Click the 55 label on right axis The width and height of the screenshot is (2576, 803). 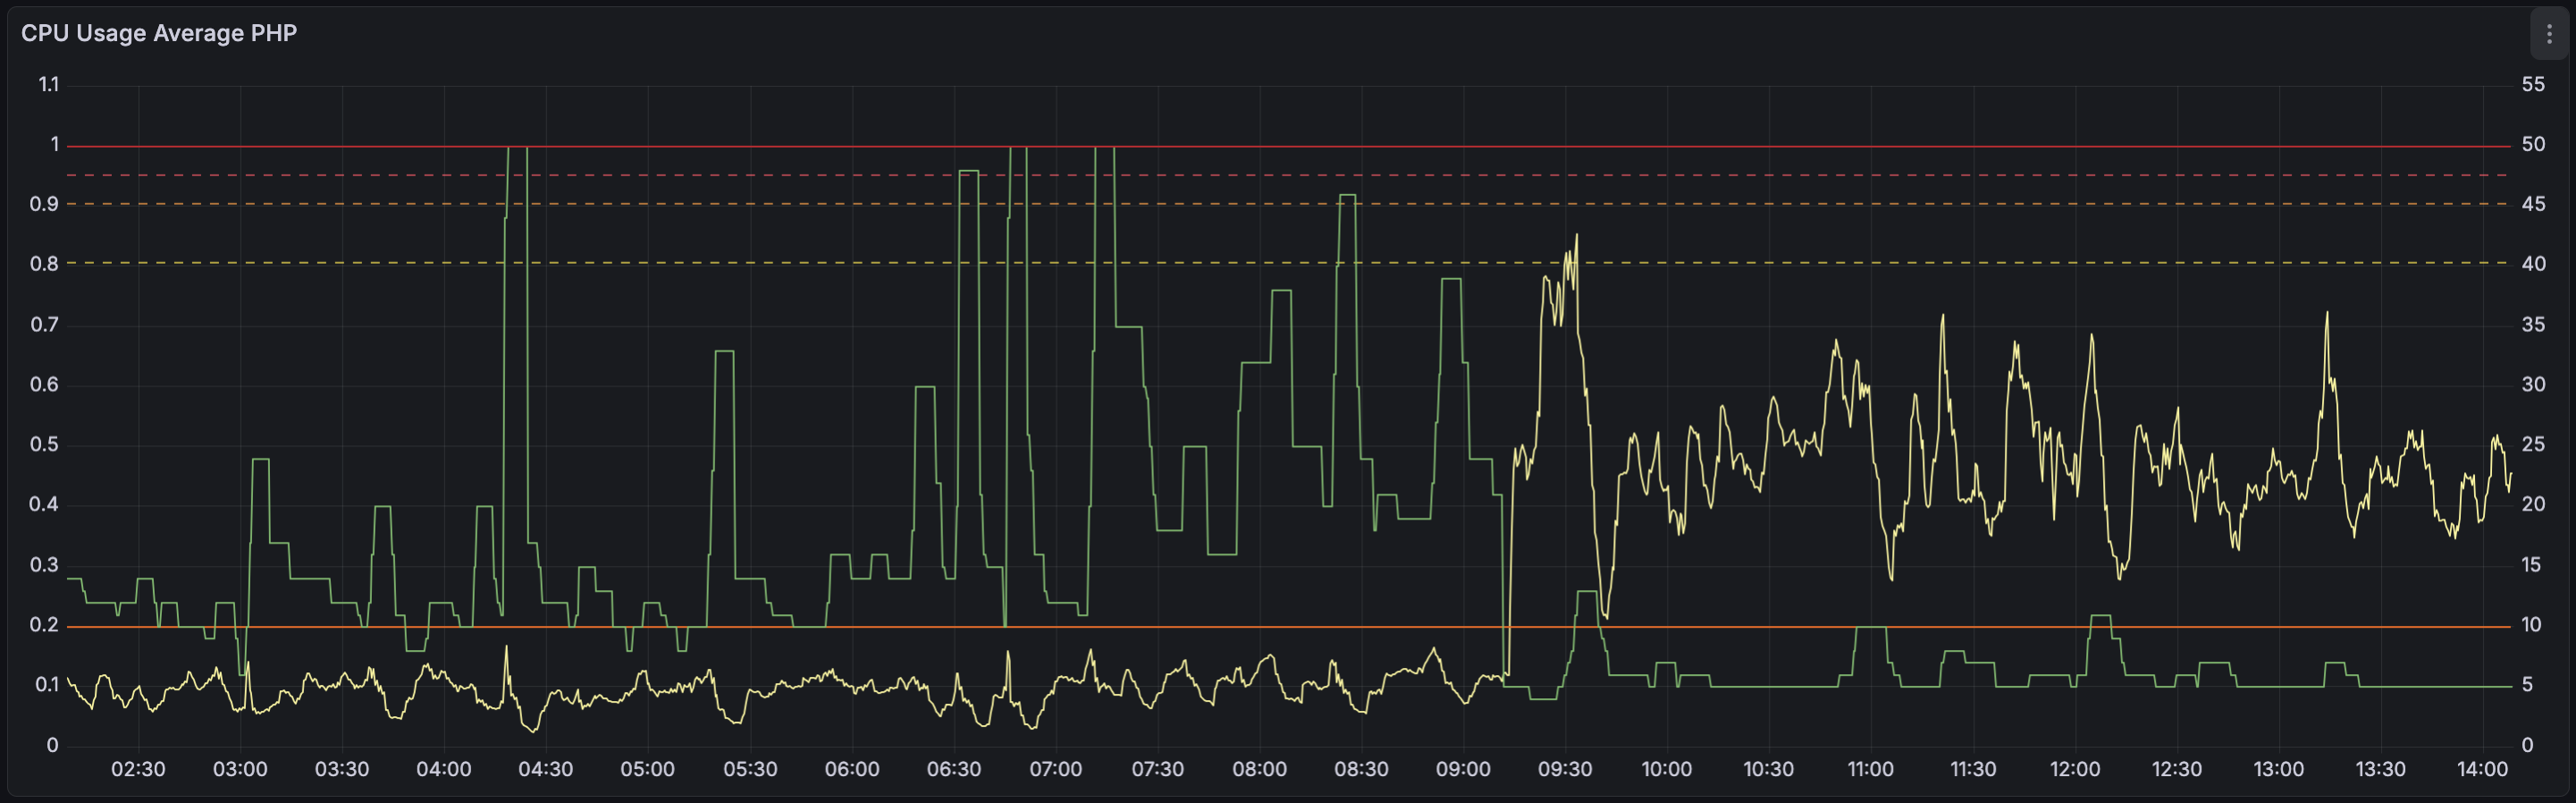tap(2532, 84)
